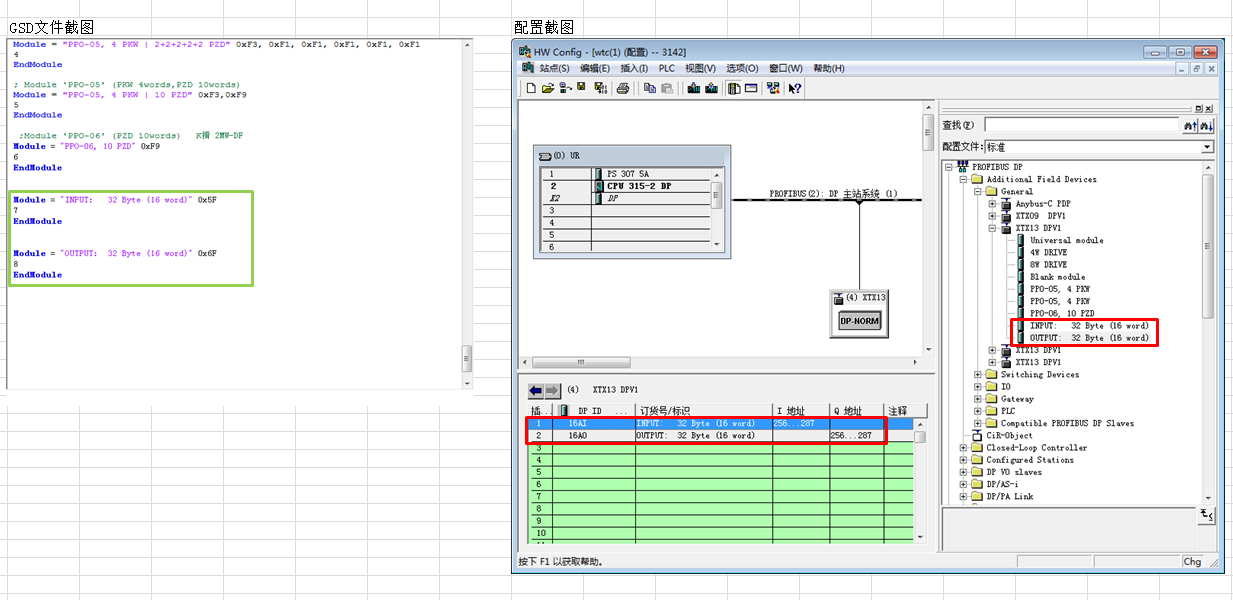Viewport: 1233px width, 600px height.
Task: Open the PLC menu
Action: 667,69
